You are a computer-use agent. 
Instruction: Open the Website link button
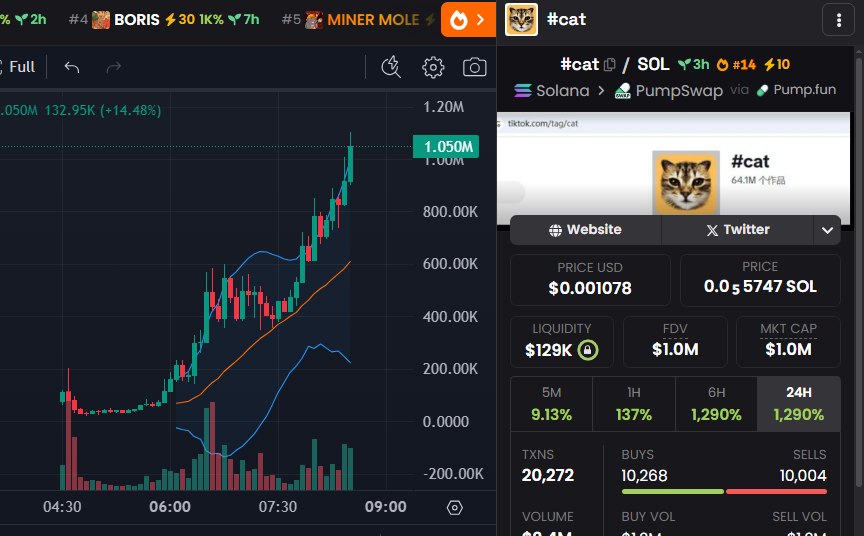point(585,230)
